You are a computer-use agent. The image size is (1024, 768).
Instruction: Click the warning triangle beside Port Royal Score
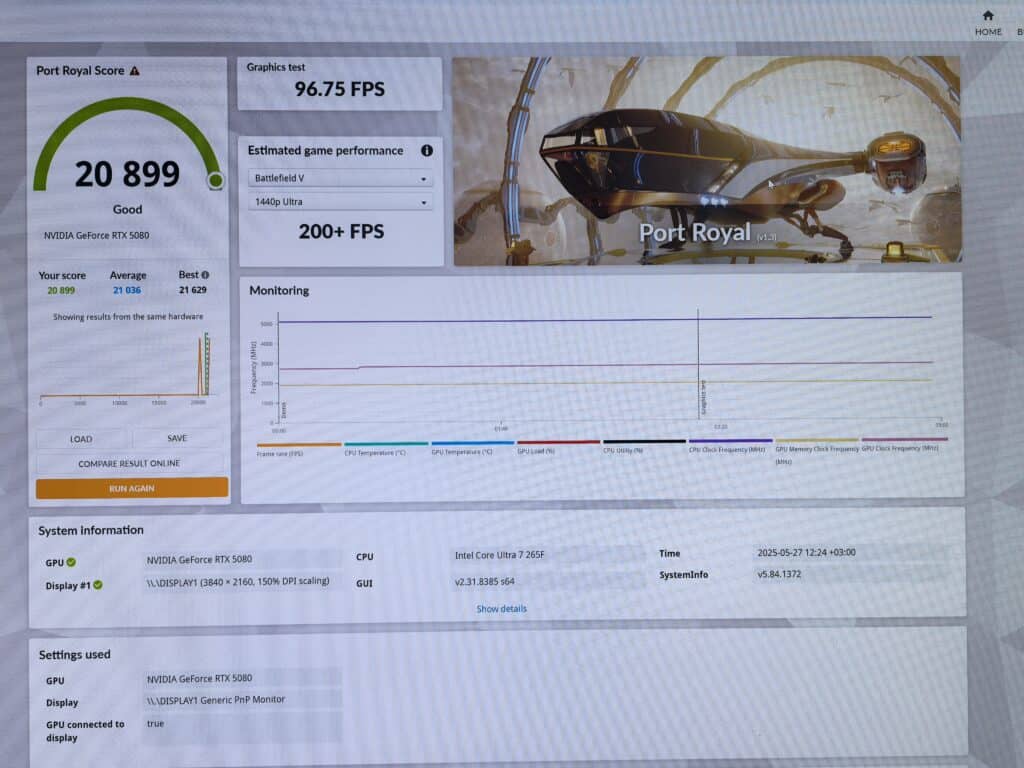[135, 71]
